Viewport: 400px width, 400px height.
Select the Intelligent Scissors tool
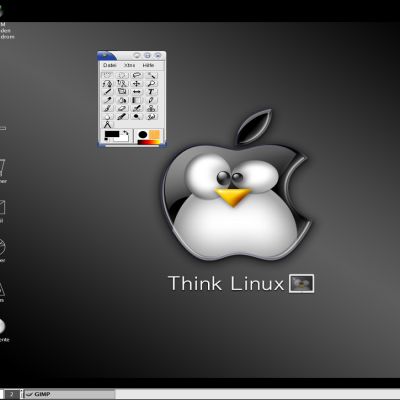click(122, 84)
